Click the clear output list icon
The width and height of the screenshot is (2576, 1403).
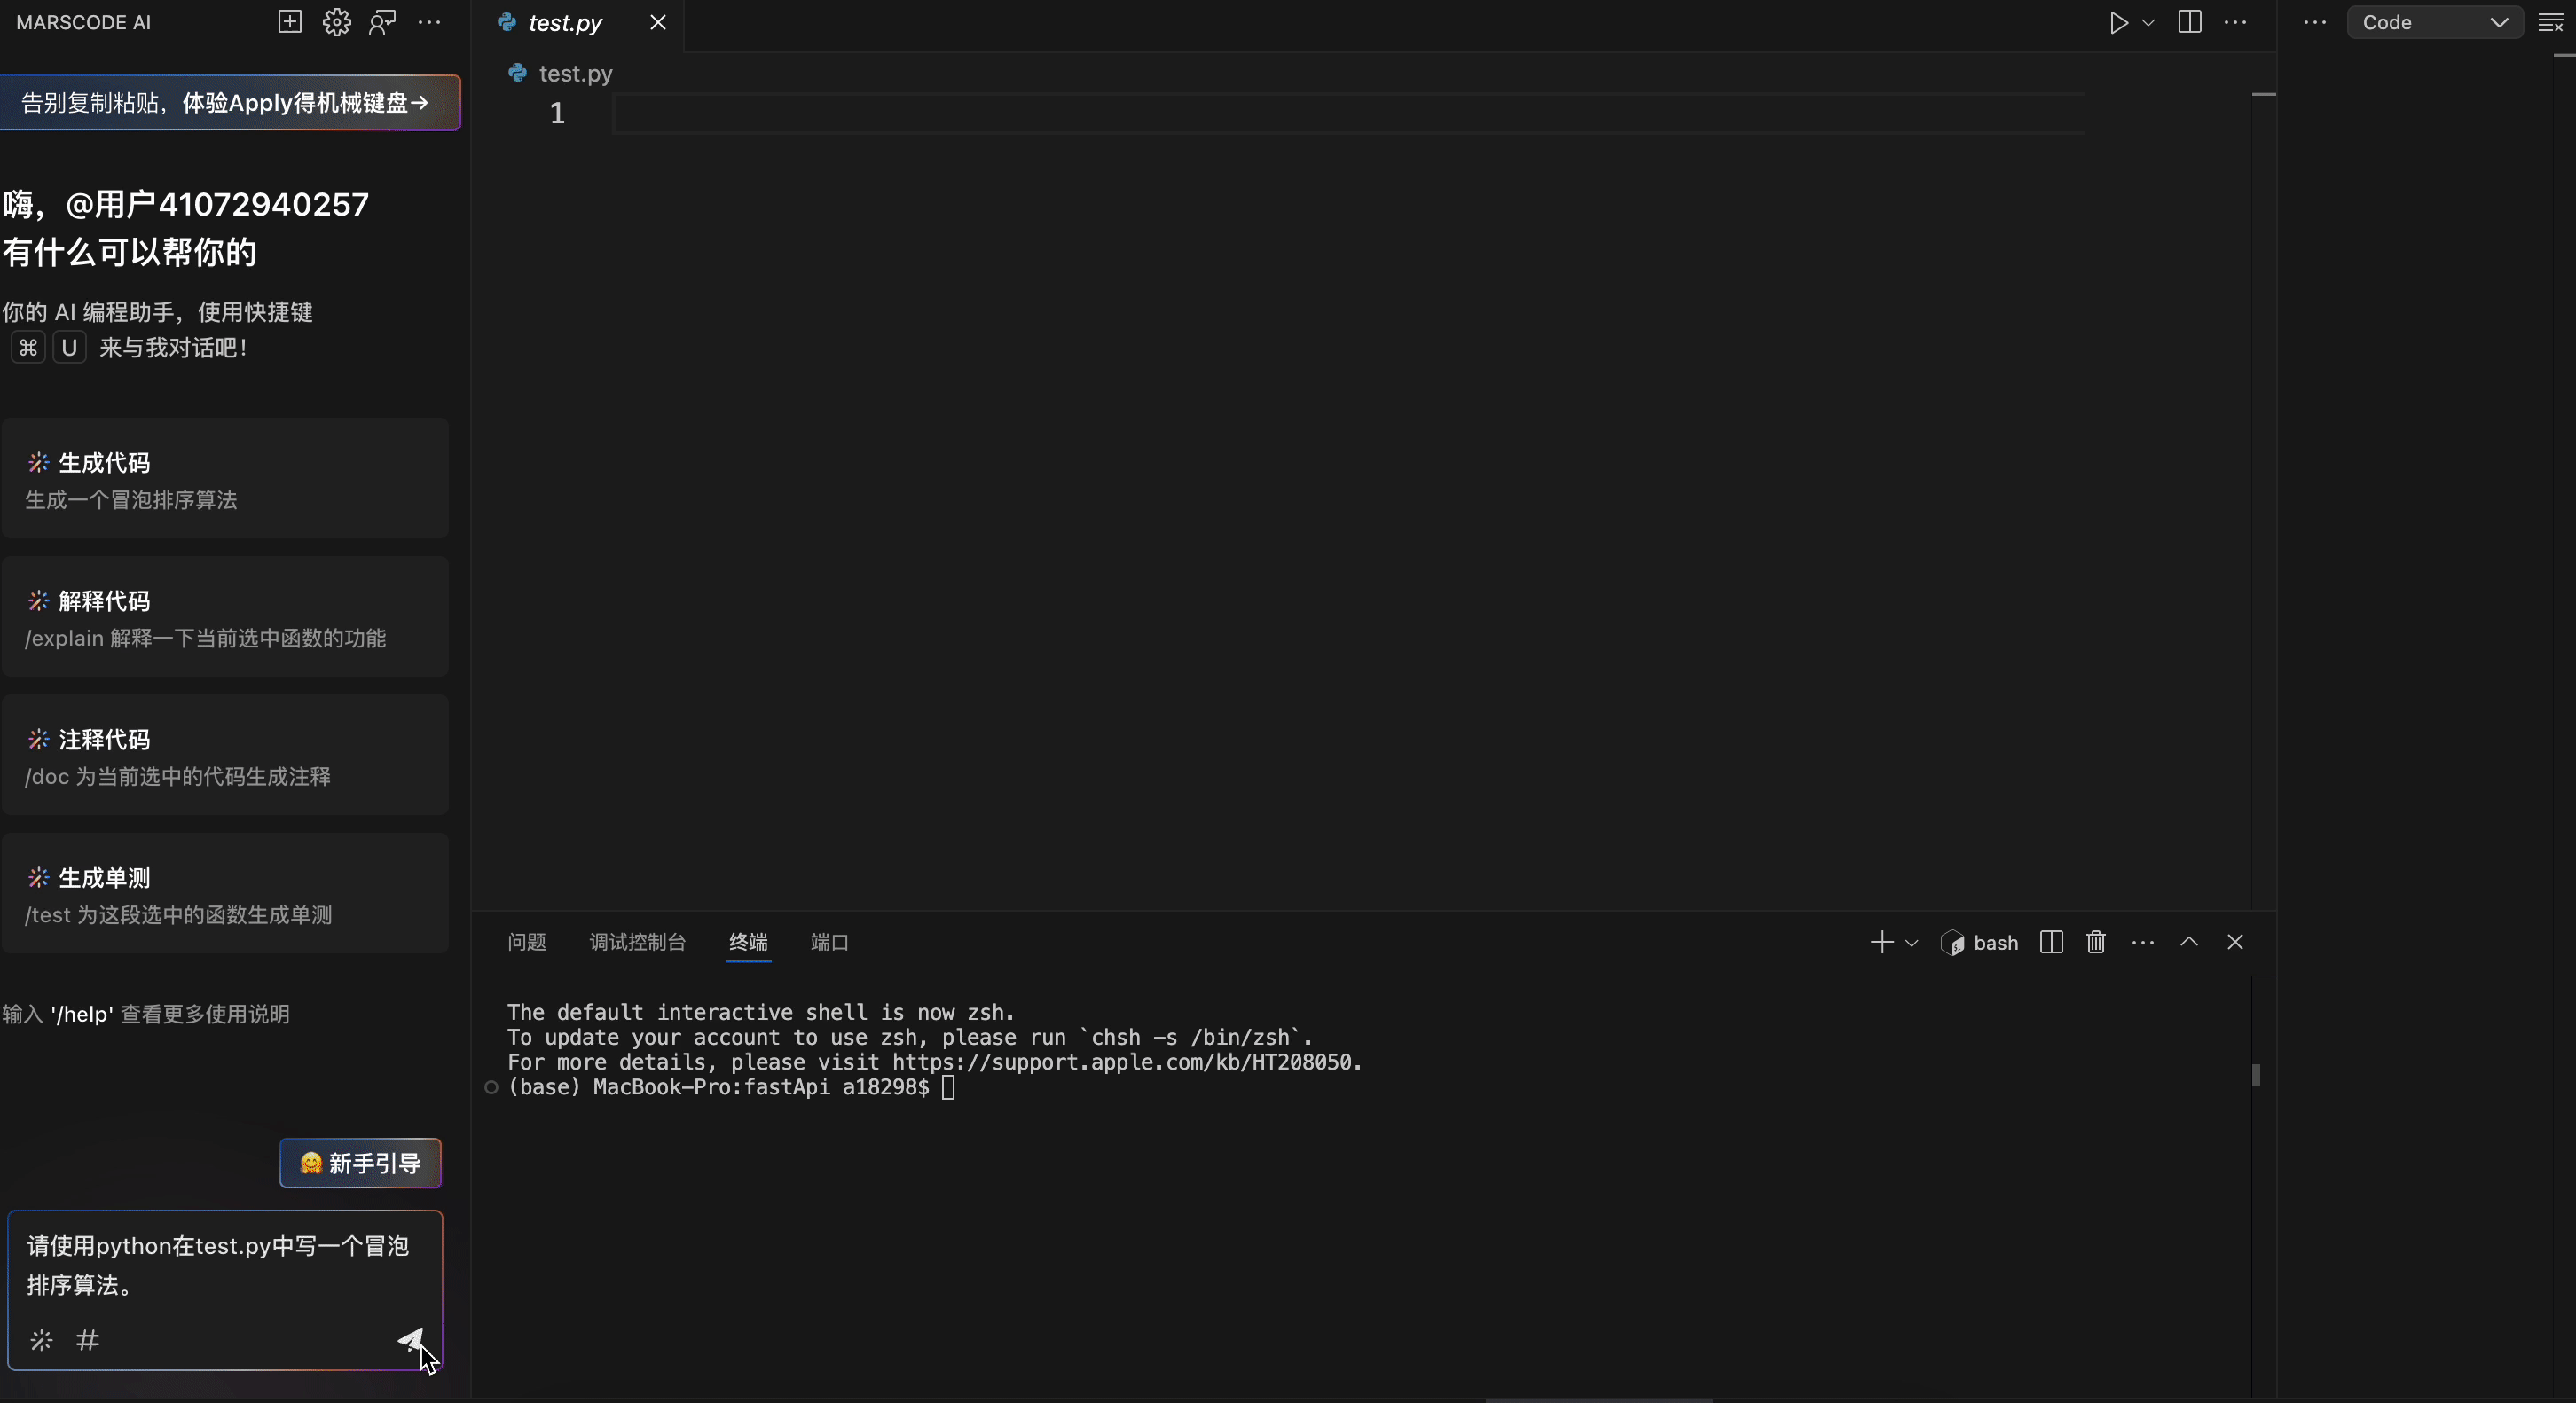[2551, 23]
